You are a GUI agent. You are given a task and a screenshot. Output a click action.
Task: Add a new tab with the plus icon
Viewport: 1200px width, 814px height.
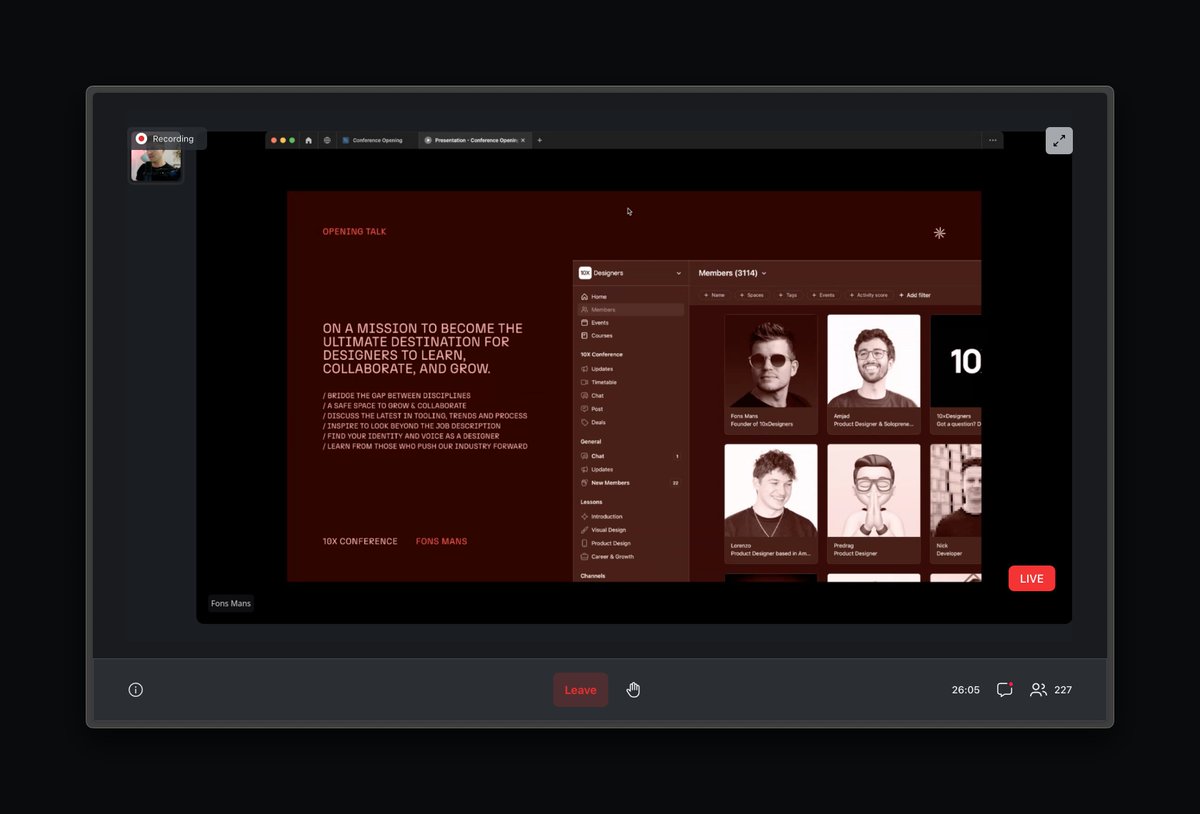[x=540, y=140]
